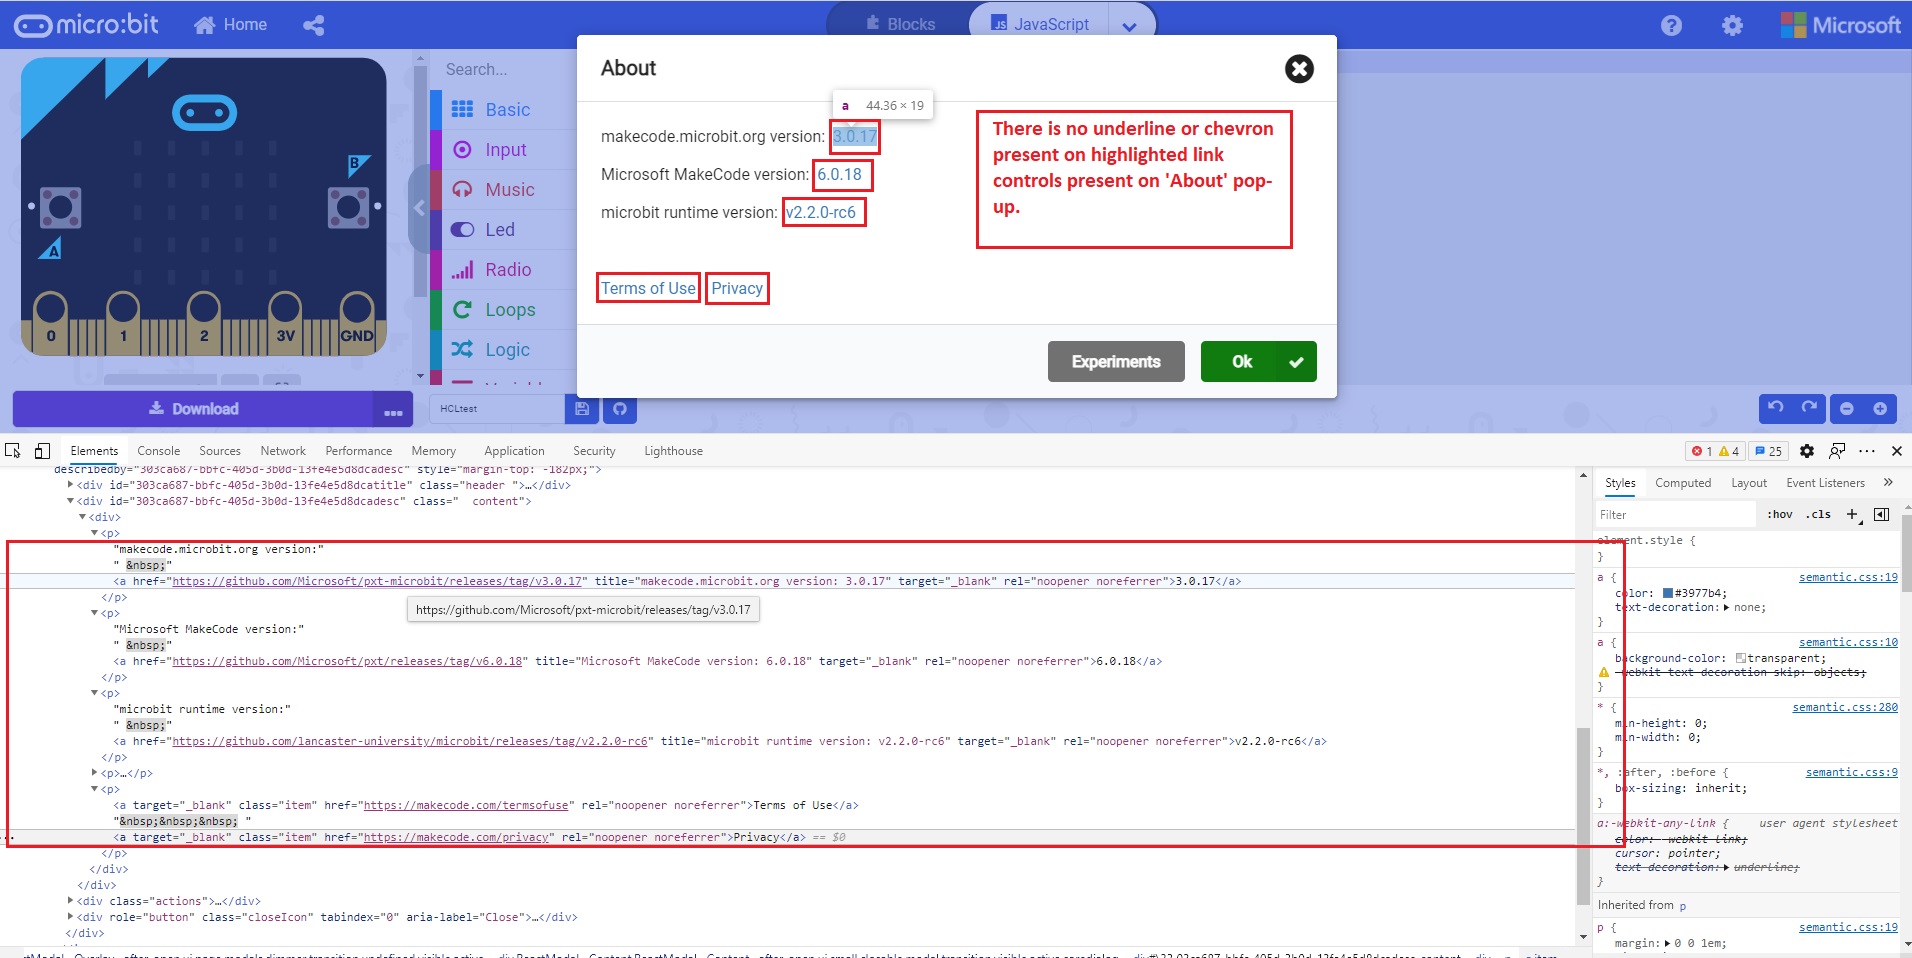Select the Music category in the toolbox
This screenshot has height=958, width=1912.
(510, 189)
